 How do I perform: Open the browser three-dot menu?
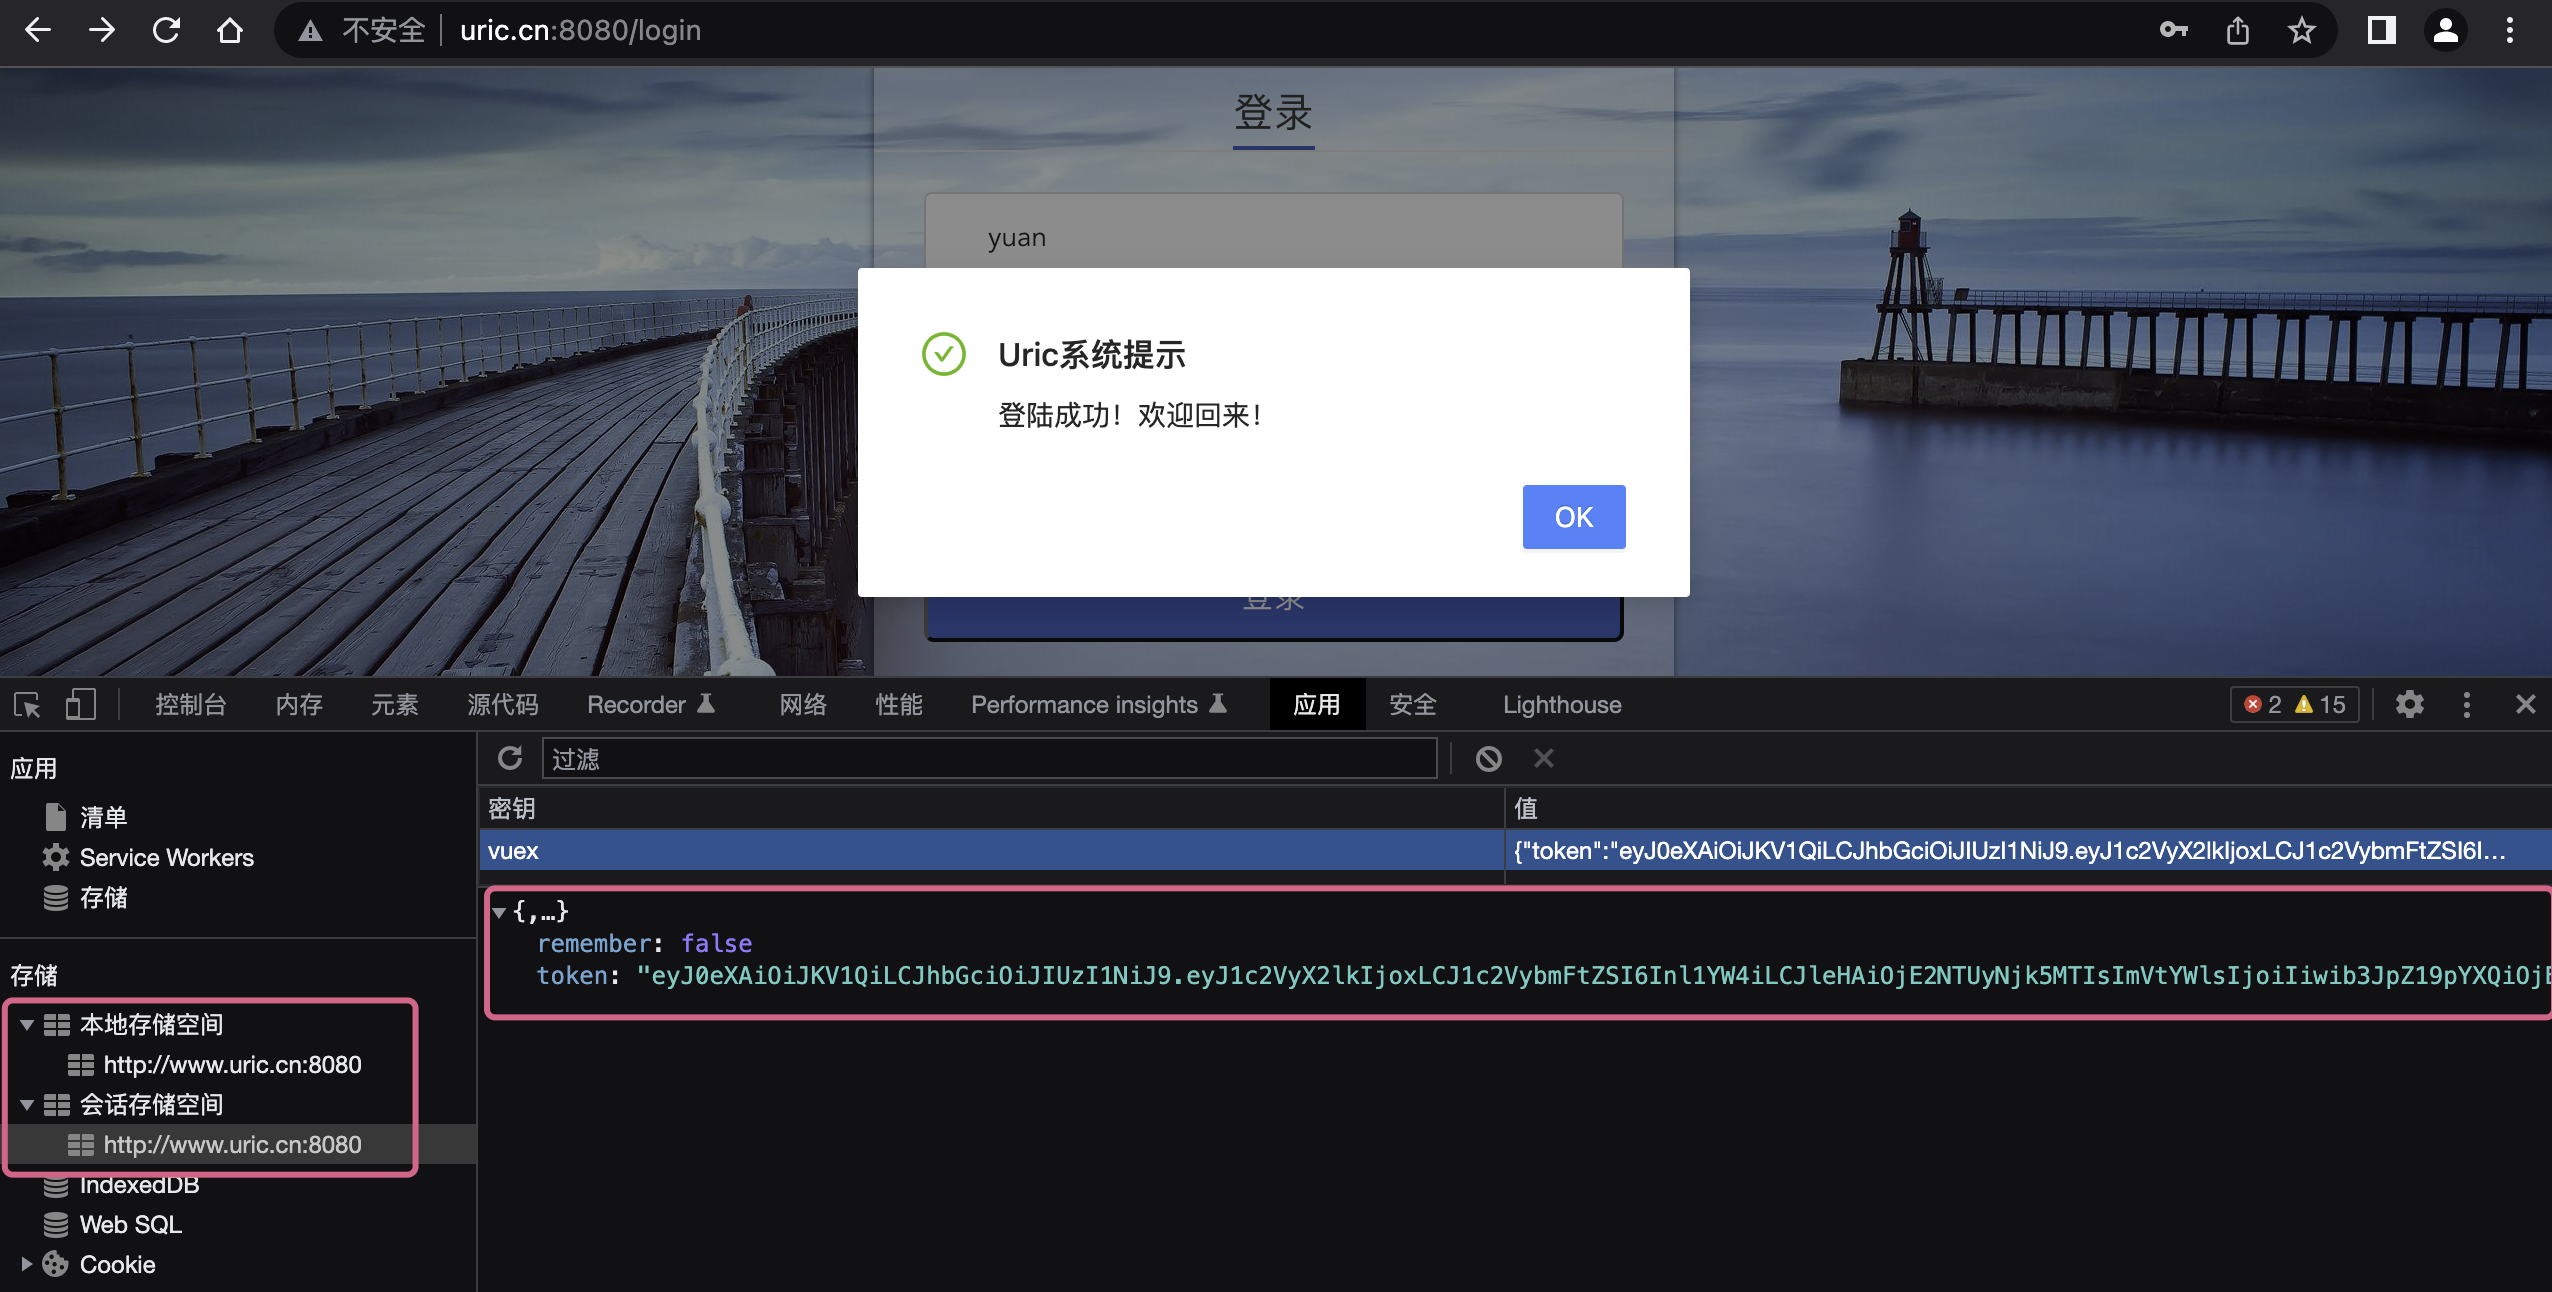coord(2510,30)
